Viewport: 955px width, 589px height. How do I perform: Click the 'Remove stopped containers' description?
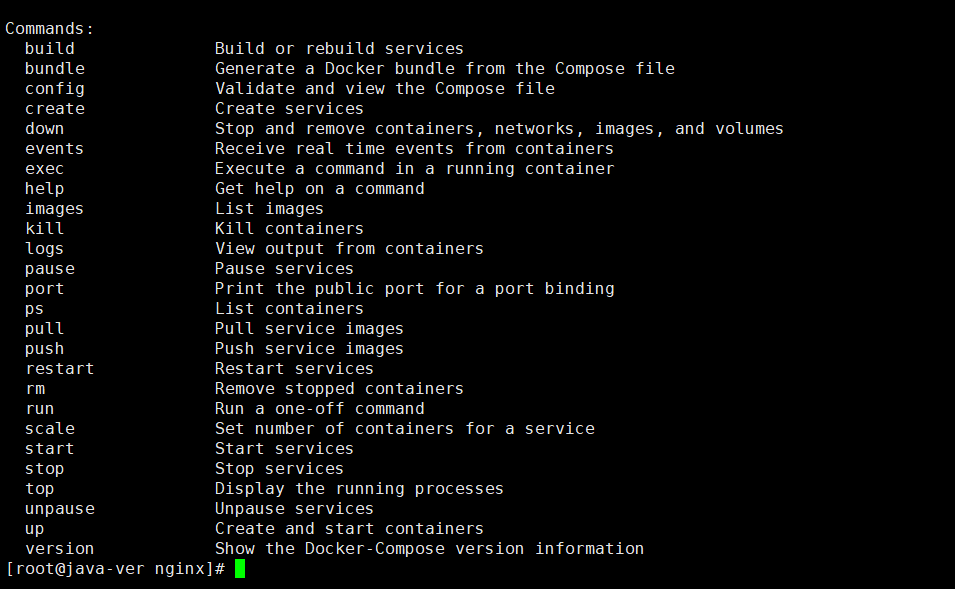pos(339,388)
